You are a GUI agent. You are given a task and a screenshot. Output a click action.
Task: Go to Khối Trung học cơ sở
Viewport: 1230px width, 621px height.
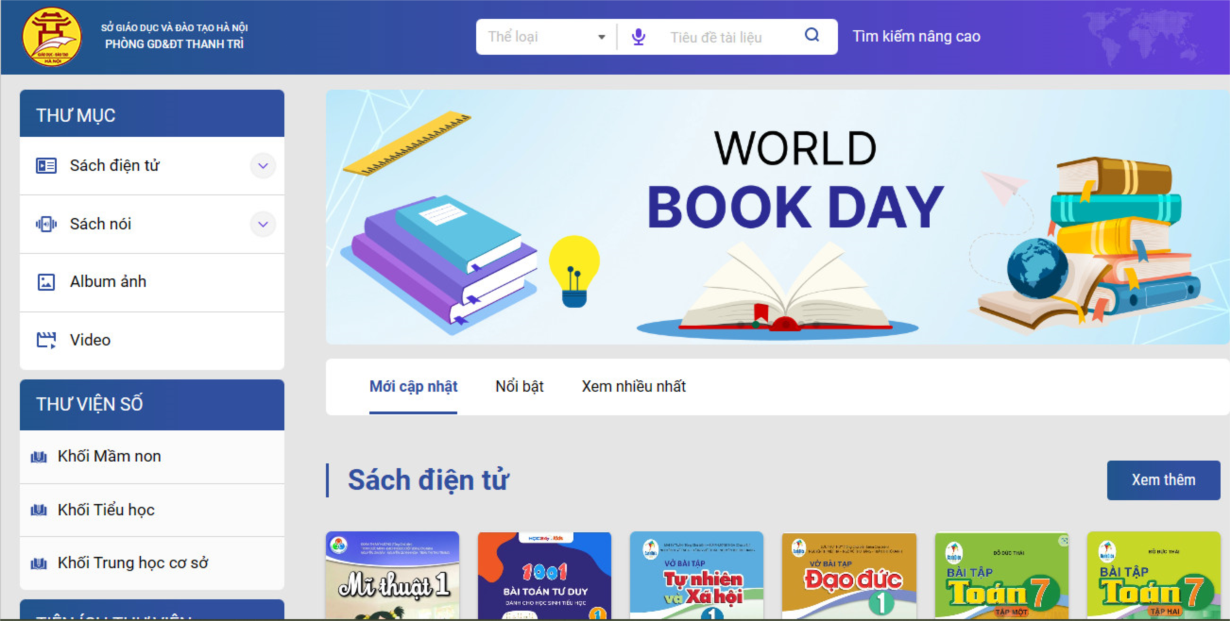point(132,563)
